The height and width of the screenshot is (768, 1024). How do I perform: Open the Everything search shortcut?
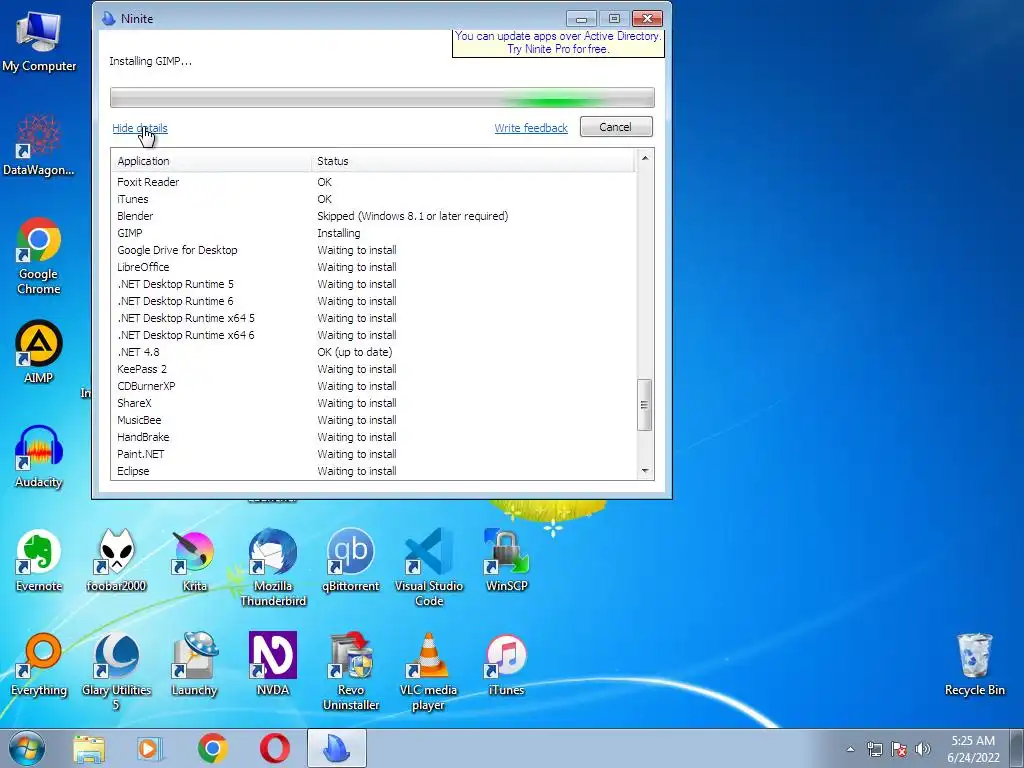click(x=39, y=665)
